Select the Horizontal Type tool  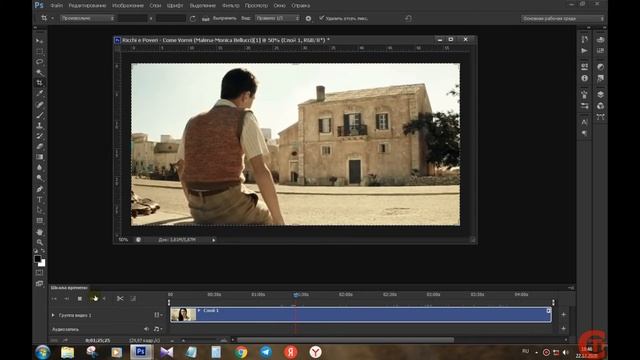tap(40, 200)
